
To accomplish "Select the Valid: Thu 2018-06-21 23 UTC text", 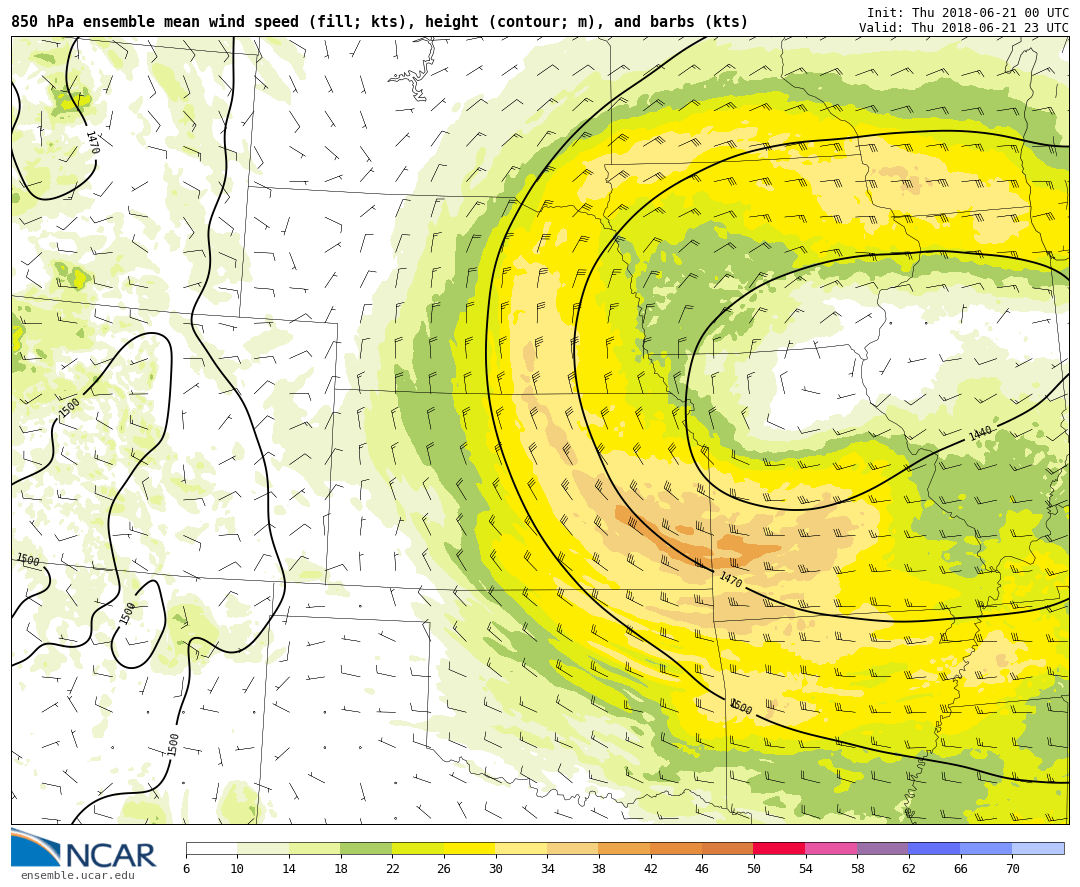I will 964,28.
